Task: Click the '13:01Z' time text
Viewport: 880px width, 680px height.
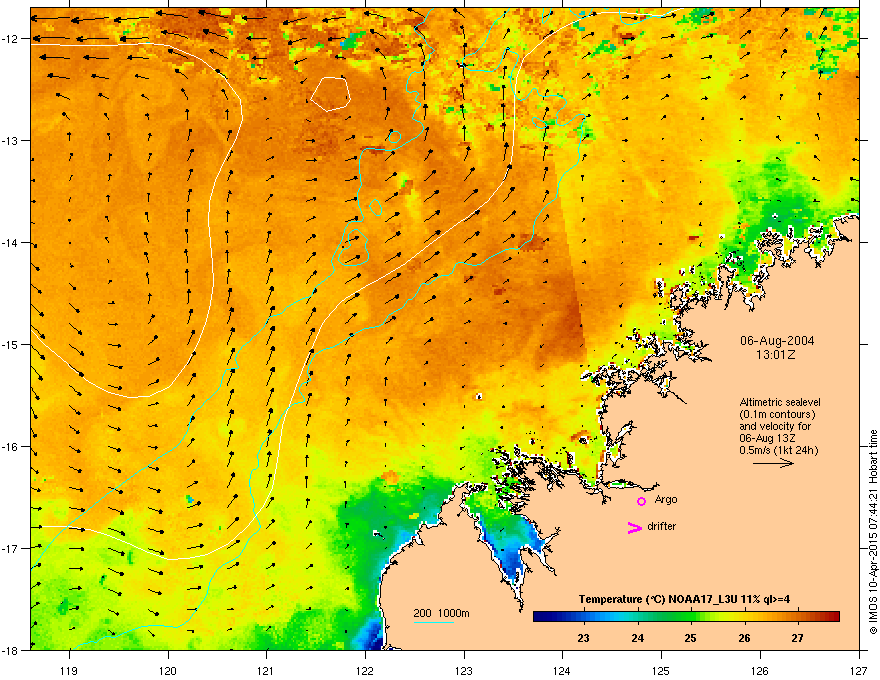Action: tap(776, 355)
